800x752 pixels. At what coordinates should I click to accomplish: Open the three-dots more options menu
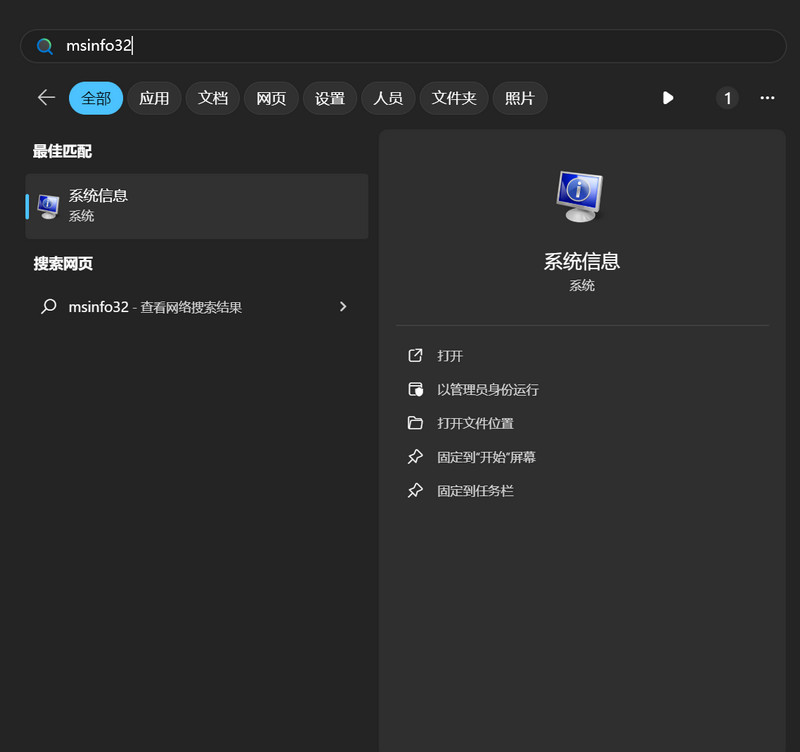[767, 98]
